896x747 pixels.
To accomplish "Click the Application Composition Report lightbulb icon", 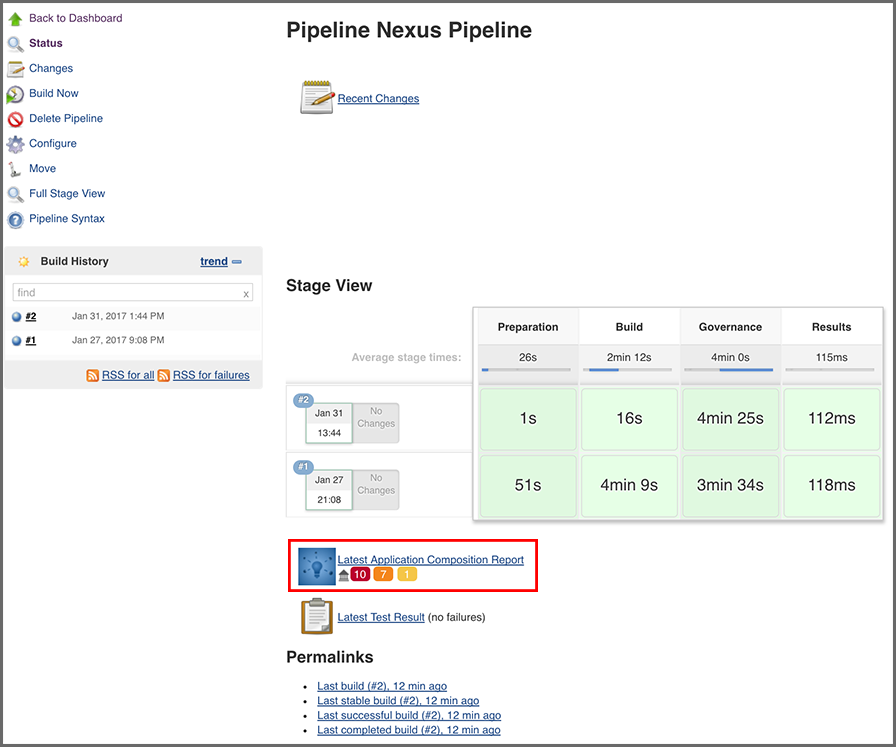I will 317,566.
